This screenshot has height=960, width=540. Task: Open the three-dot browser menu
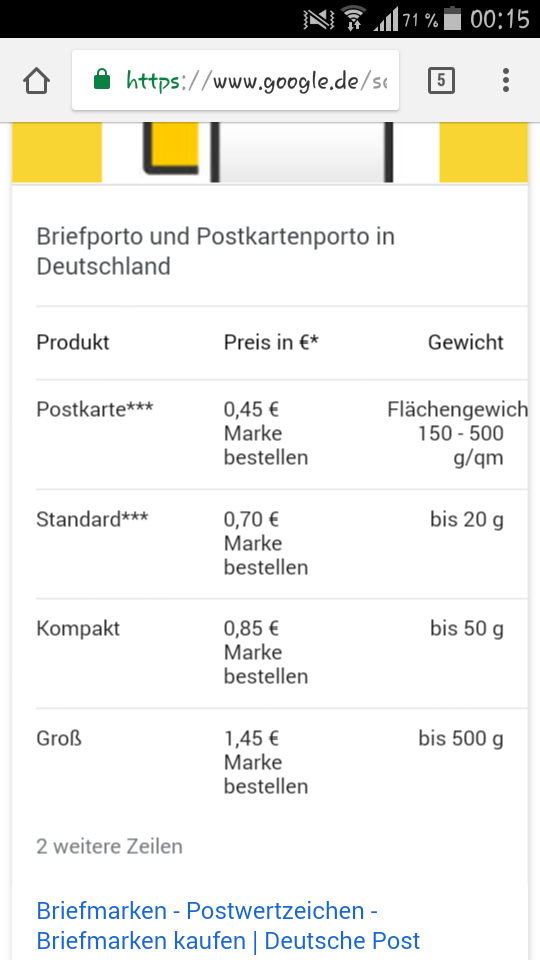506,80
